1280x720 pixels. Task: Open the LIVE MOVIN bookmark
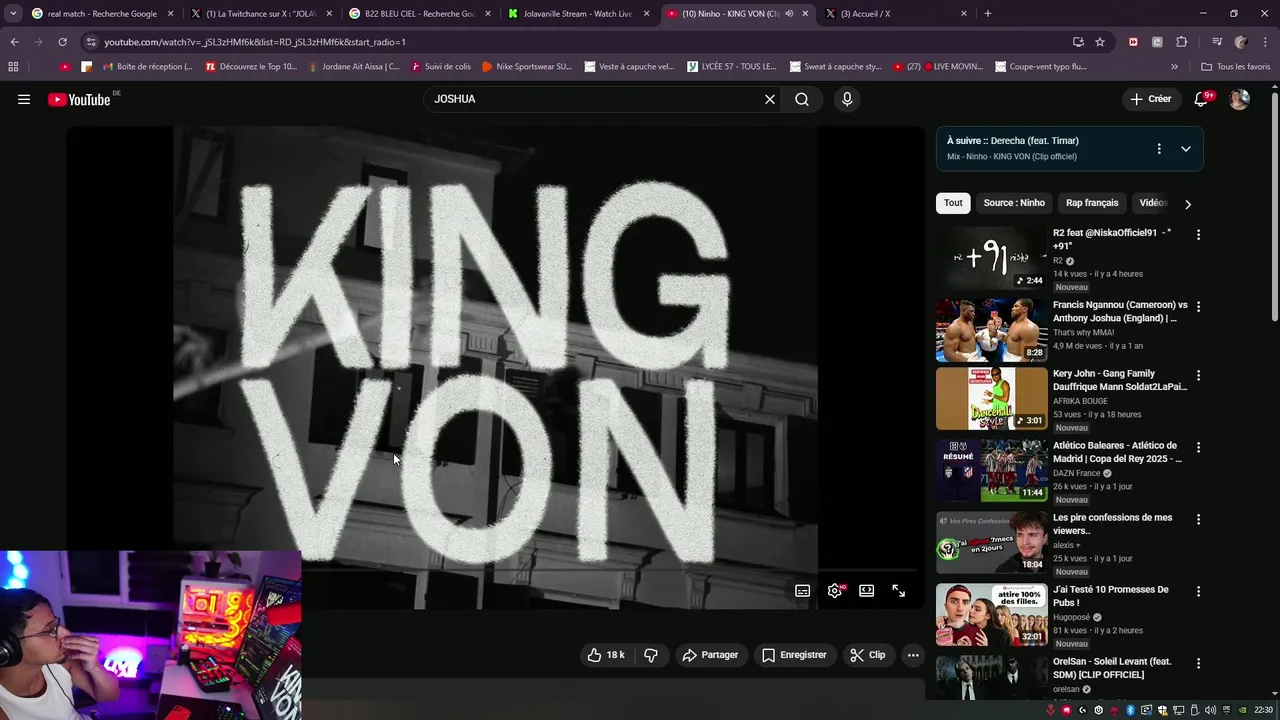point(938,67)
